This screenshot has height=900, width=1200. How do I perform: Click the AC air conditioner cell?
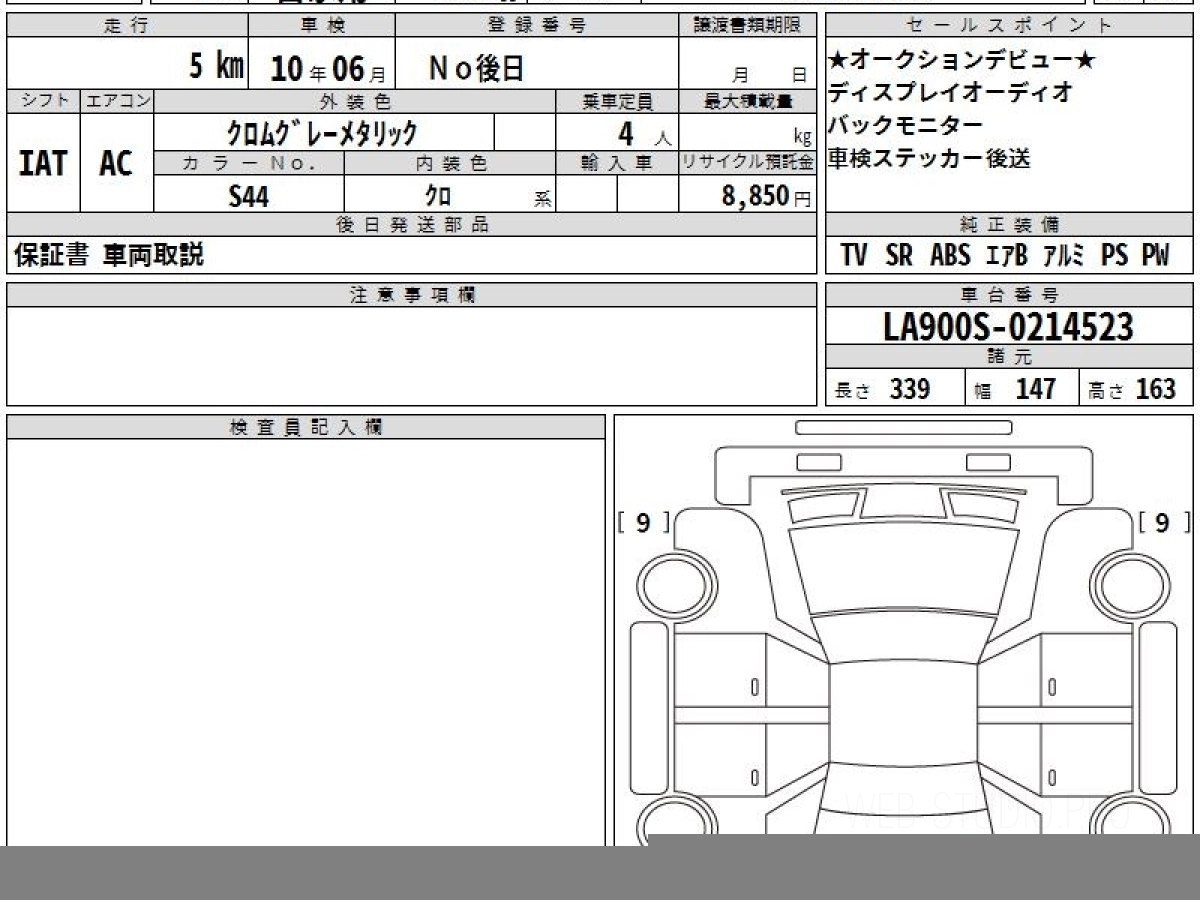pos(116,163)
